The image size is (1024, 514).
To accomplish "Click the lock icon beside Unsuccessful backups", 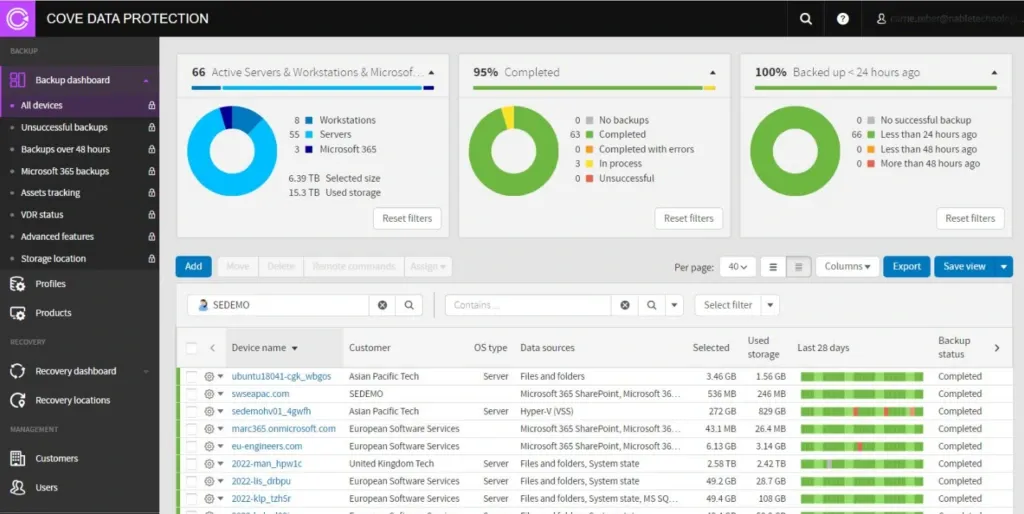I will (152, 127).
